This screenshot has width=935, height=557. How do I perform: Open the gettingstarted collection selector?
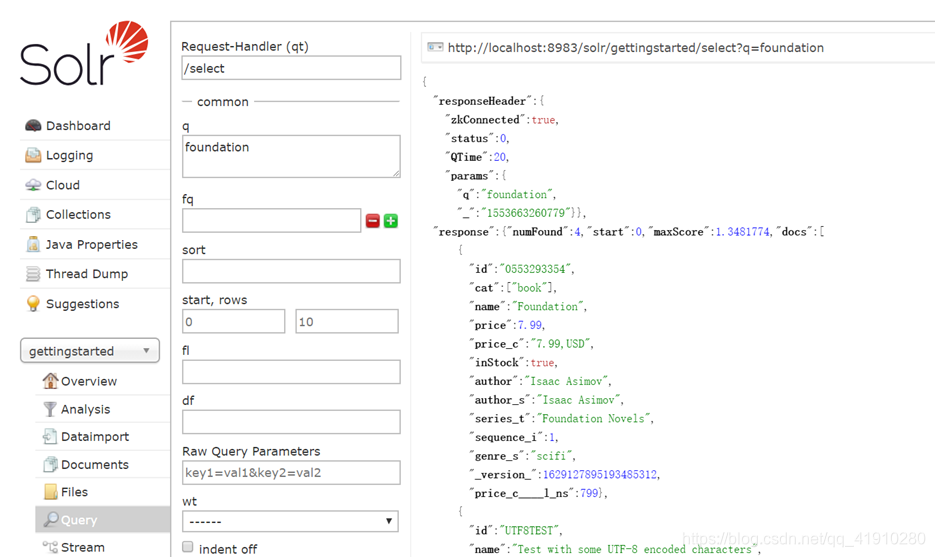[89, 351]
